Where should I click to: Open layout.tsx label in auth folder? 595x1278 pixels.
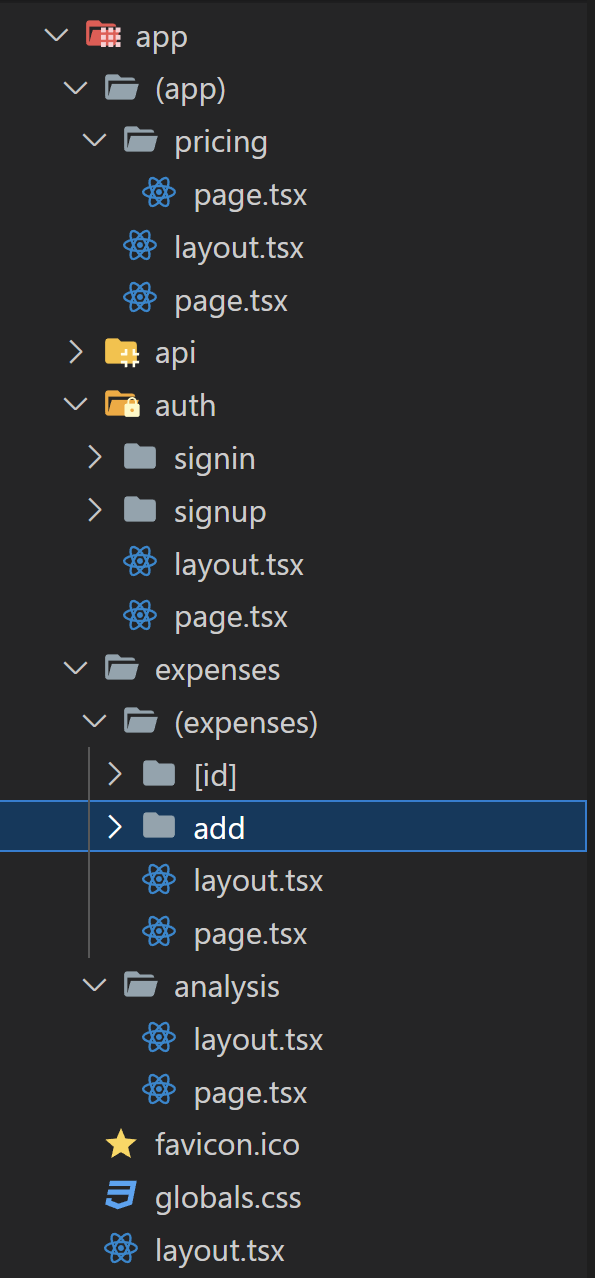pyautogui.click(x=239, y=564)
